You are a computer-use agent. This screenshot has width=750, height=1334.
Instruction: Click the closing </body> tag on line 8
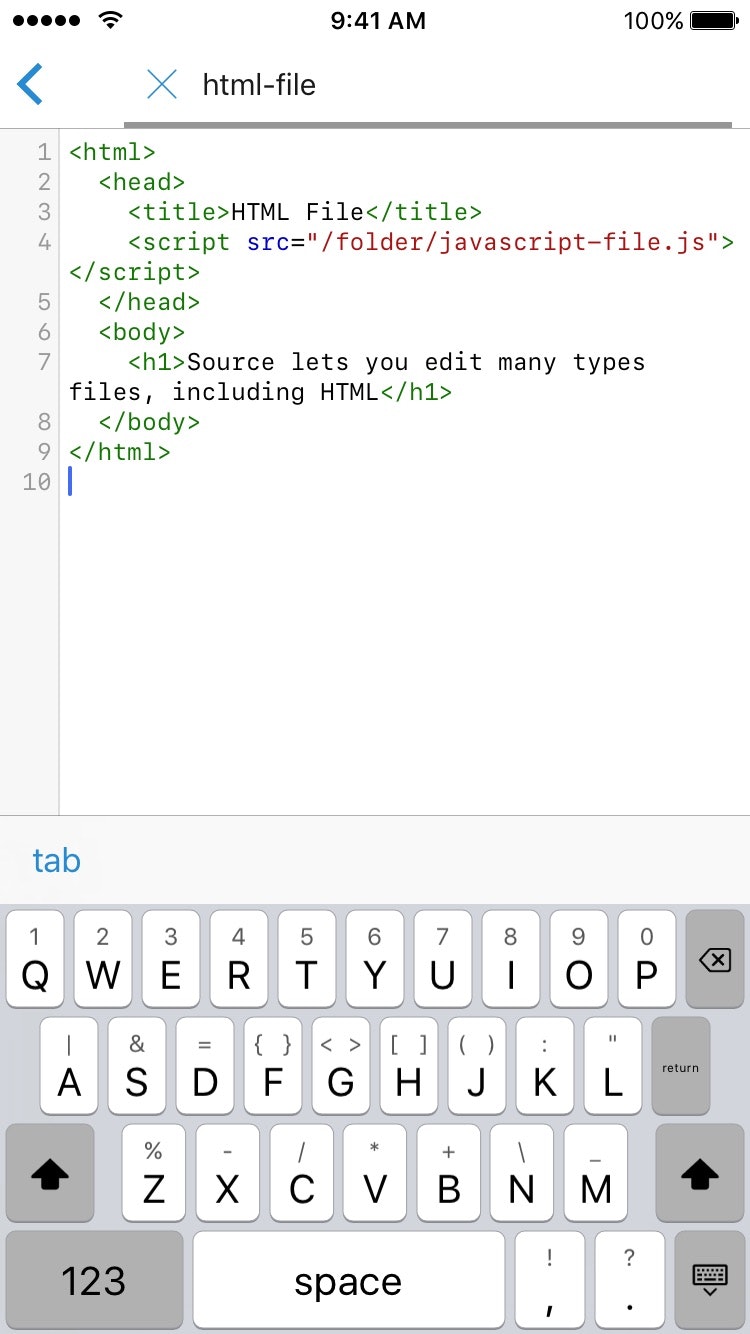150,422
